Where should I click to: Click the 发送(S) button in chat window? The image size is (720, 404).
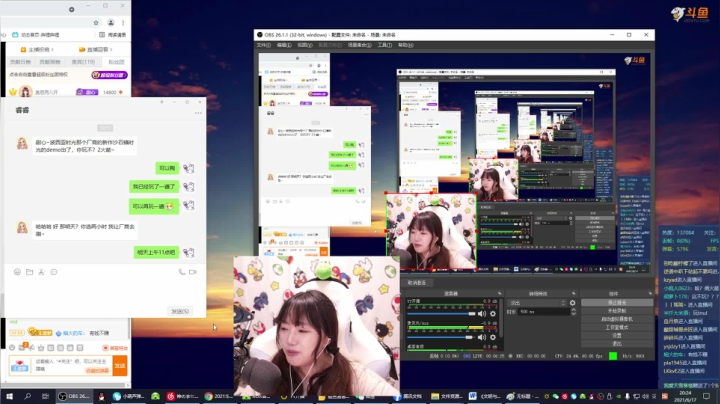coord(180,311)
